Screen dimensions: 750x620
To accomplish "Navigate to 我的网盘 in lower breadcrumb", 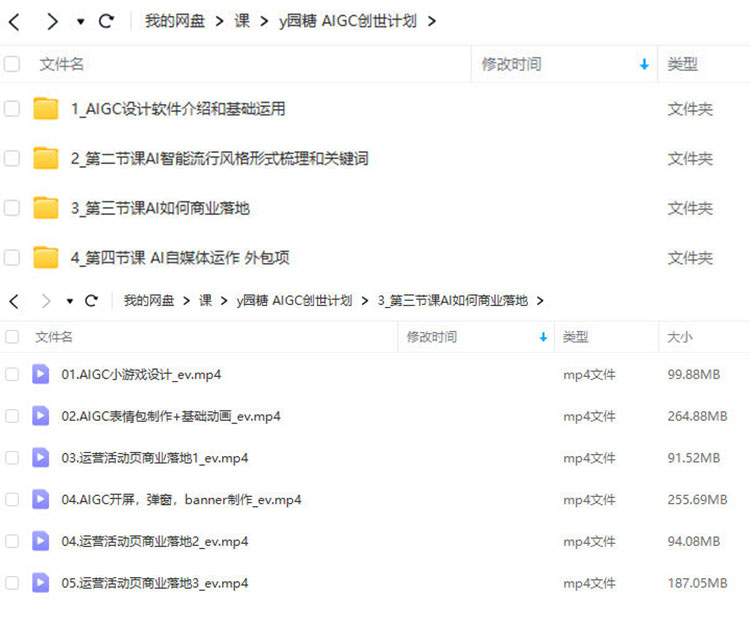I will click(x=149, y=300).
